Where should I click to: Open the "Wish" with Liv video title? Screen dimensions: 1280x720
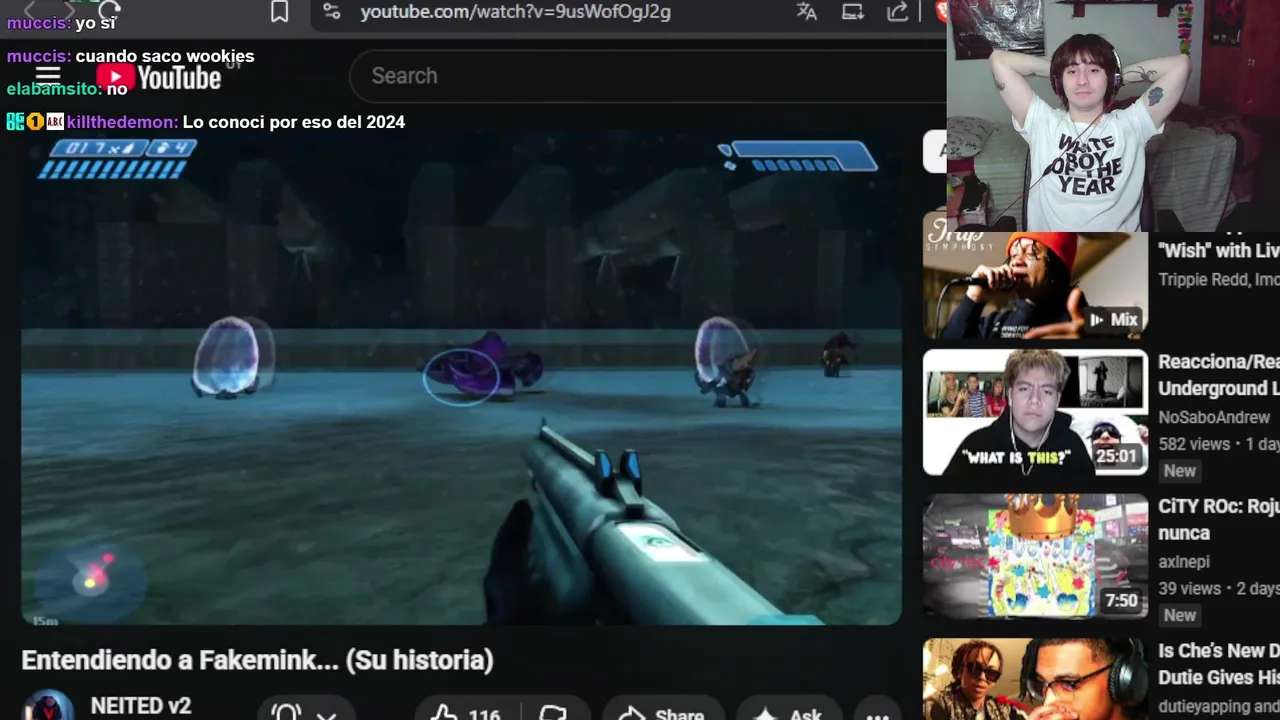click(1218, 251)
